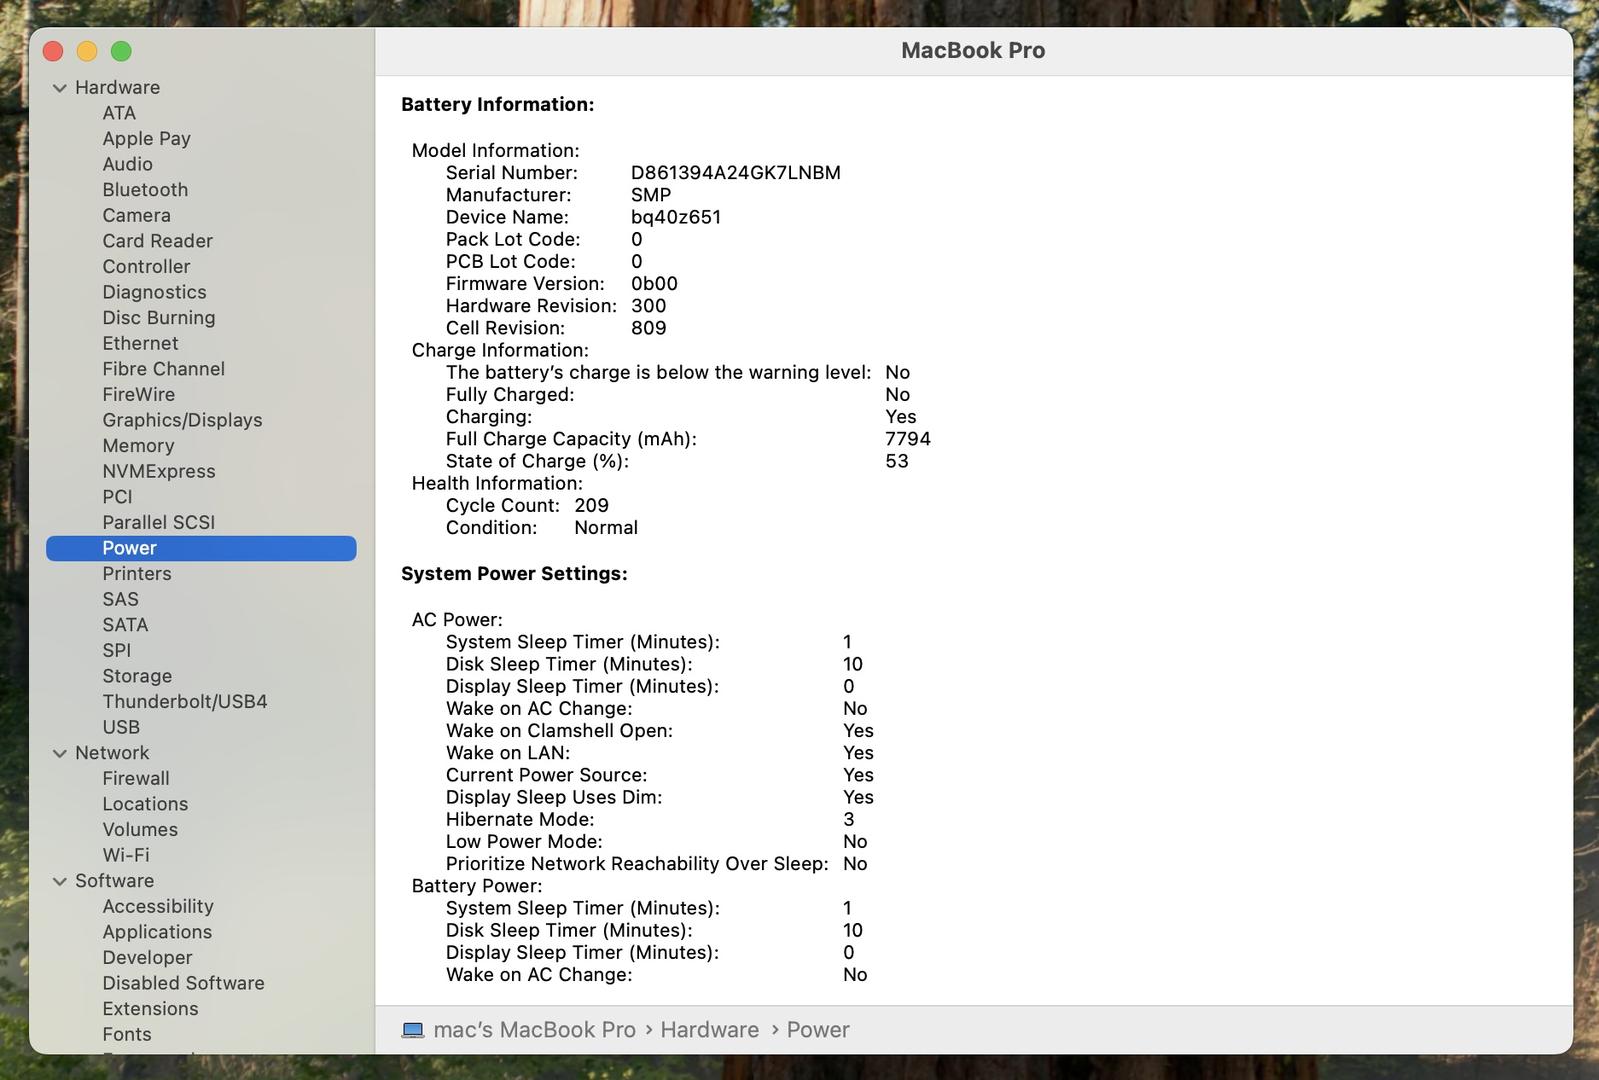Open PCI hardware info
The width and height of the screenshot is (1599, 1080).
pyautogui.click(x=117, y=497)
